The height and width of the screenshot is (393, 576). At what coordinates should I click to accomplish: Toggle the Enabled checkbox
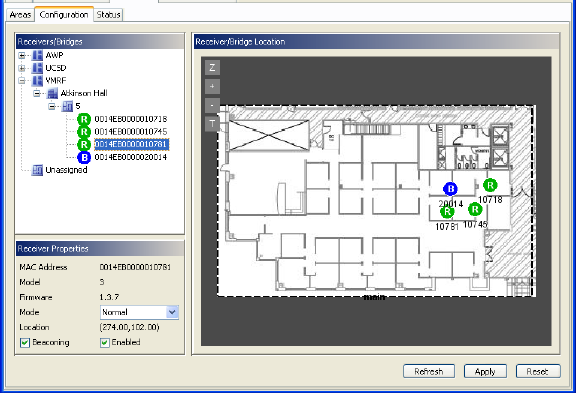tap(105, 343)
